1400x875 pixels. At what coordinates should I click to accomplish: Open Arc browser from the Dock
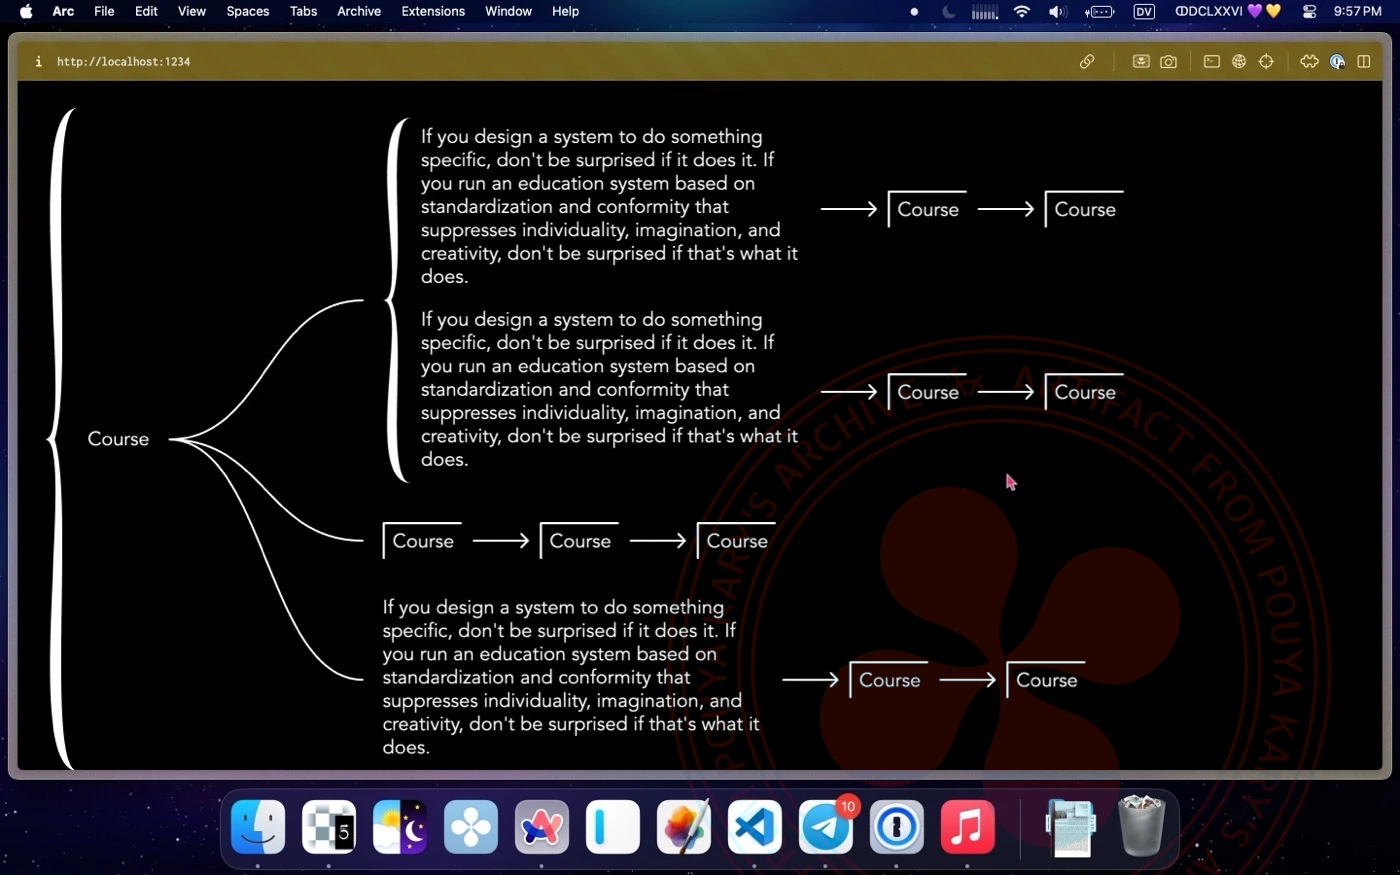[542, 827]
